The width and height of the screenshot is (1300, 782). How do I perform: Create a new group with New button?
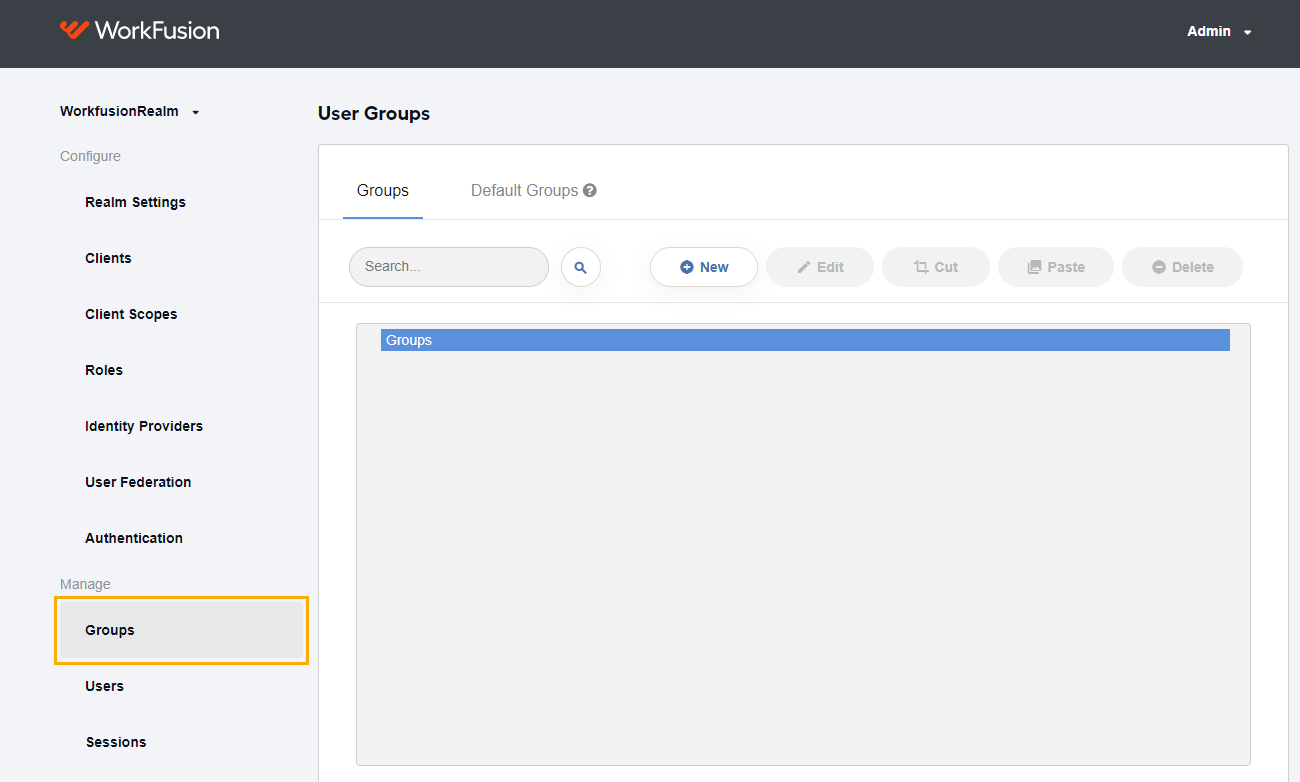pyautogui.click(x=704, y=267)
